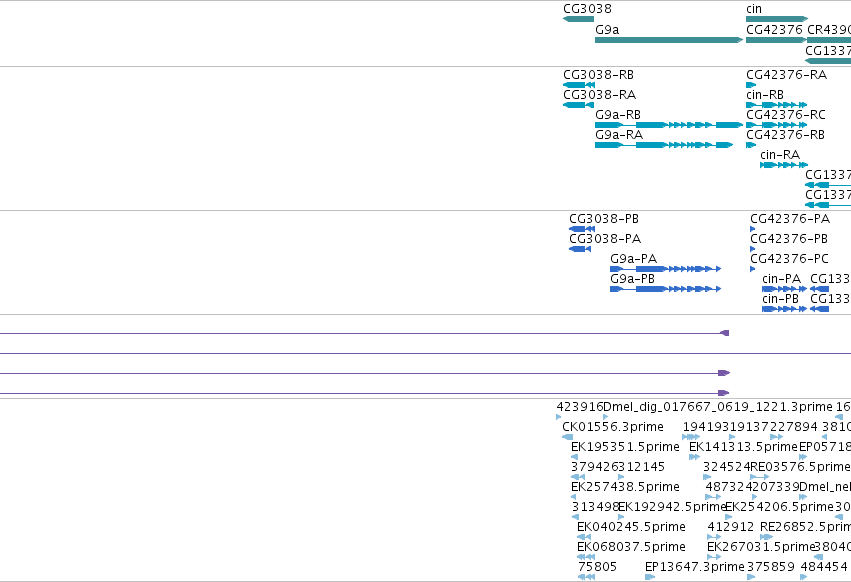Select the cin-RA transcript glyph
The width and height of the screenshot is (851, 582).
click(x=784, y=165)
